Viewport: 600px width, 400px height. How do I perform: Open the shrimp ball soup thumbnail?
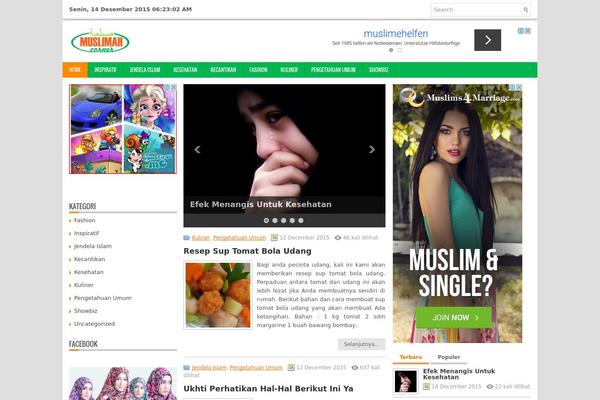tap(218, 295)
